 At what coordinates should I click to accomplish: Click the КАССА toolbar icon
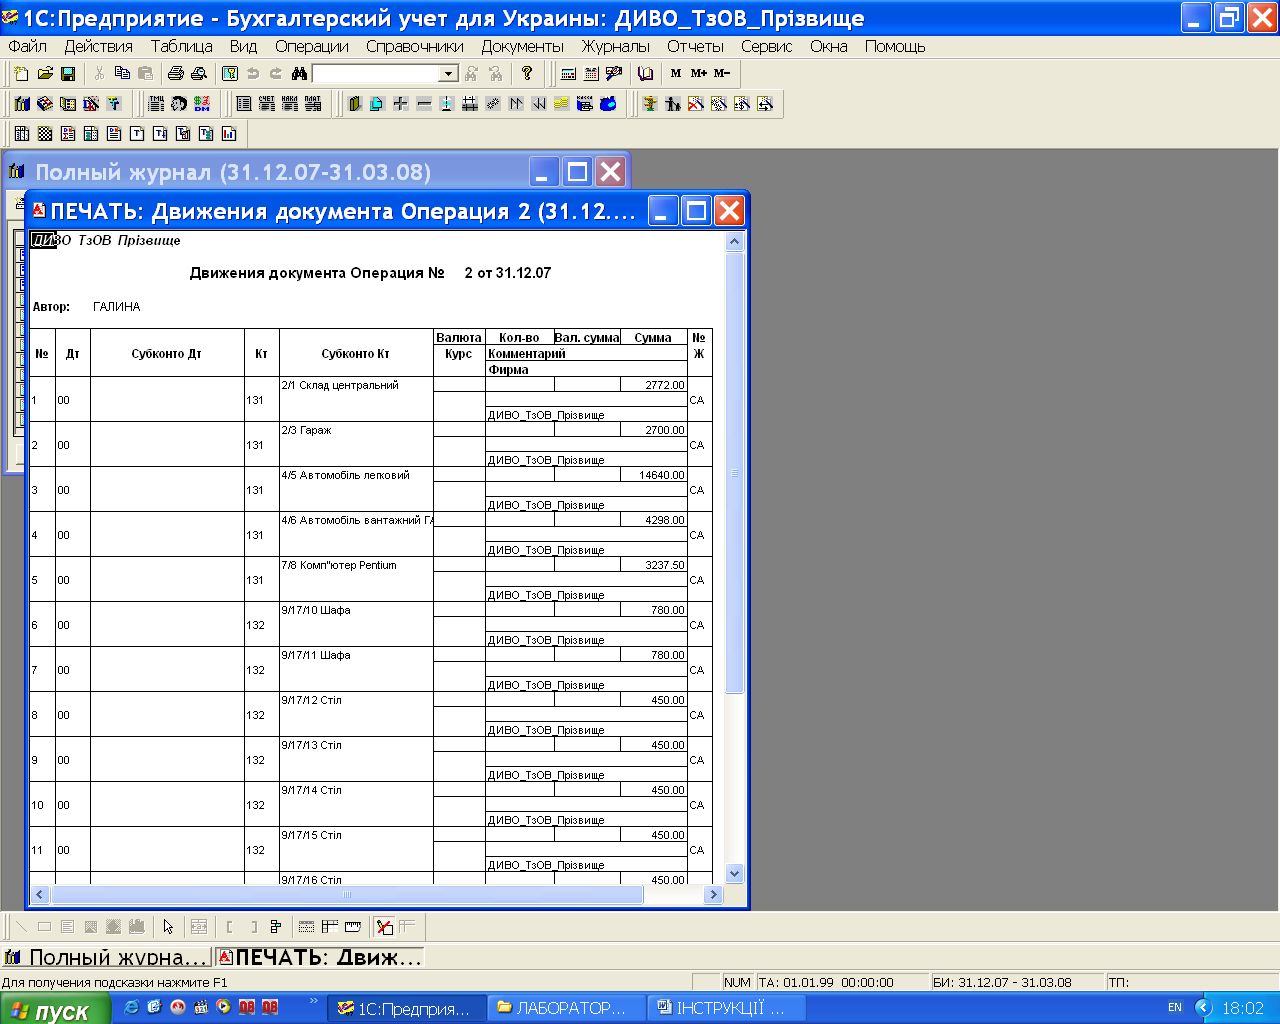[585, 103]
